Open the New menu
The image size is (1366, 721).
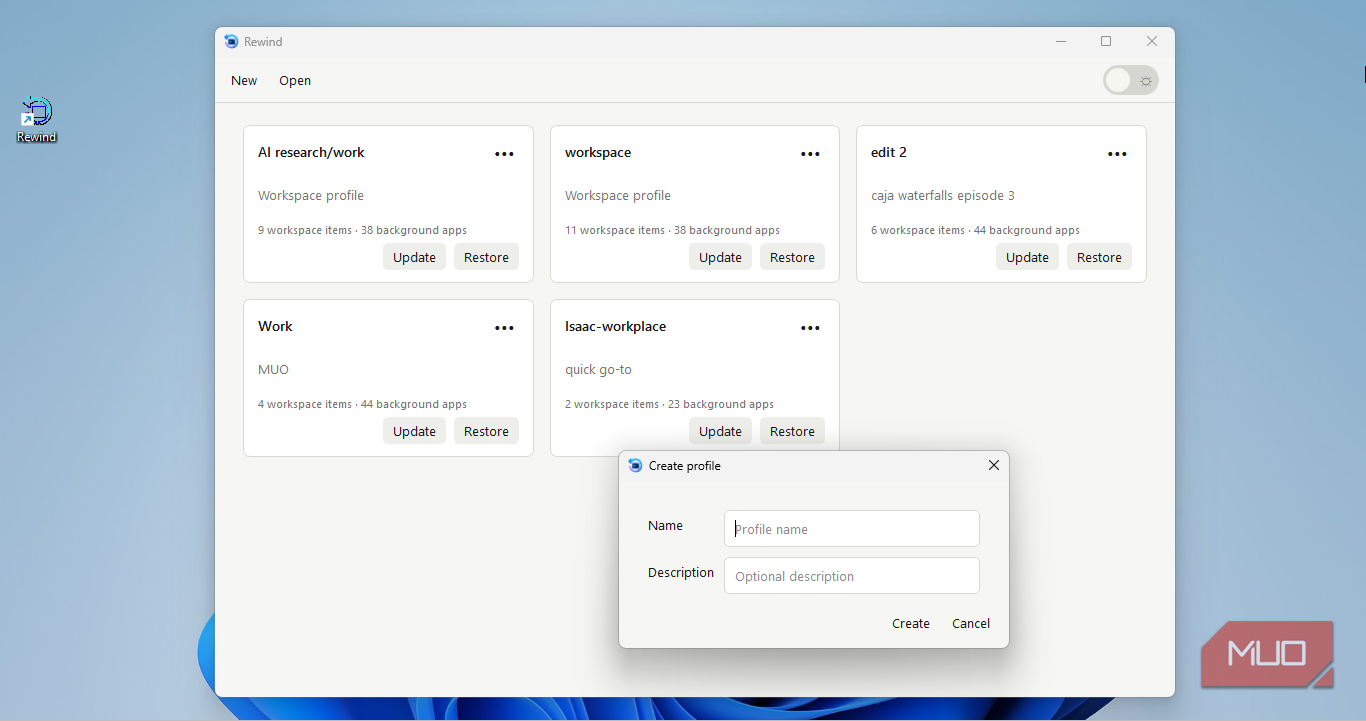click(x=244, y=81)
